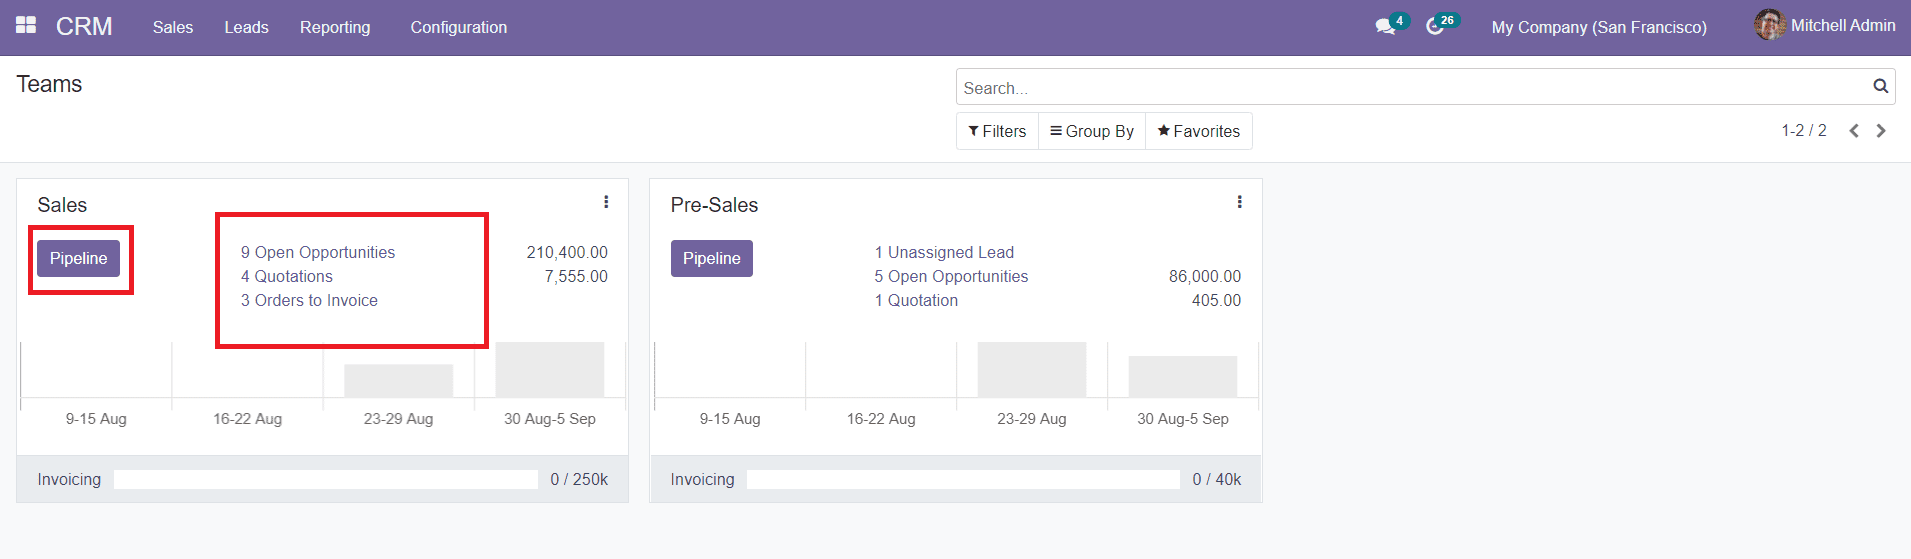Open the apps grid menu icon
Viewport: 1911px width, 559px height.
click(x=26, y=25)
